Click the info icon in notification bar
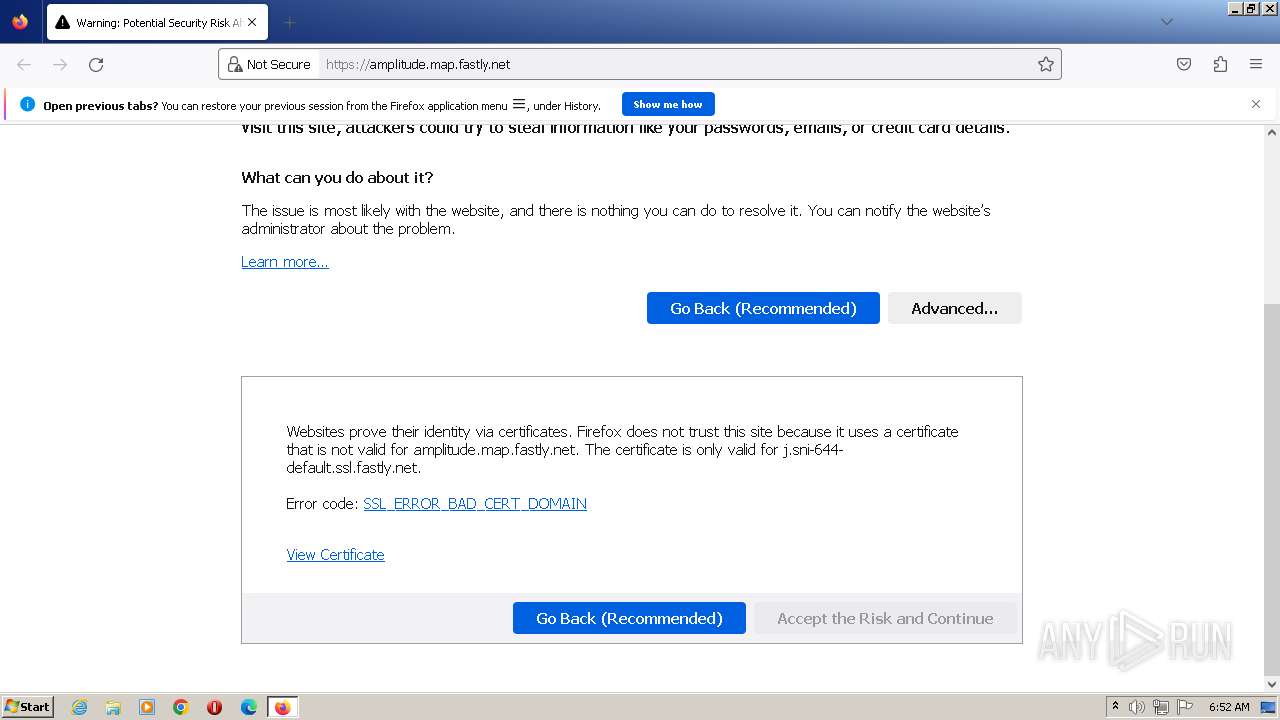The width and height of the screenshot is (1280, 720). coord(27,104)
